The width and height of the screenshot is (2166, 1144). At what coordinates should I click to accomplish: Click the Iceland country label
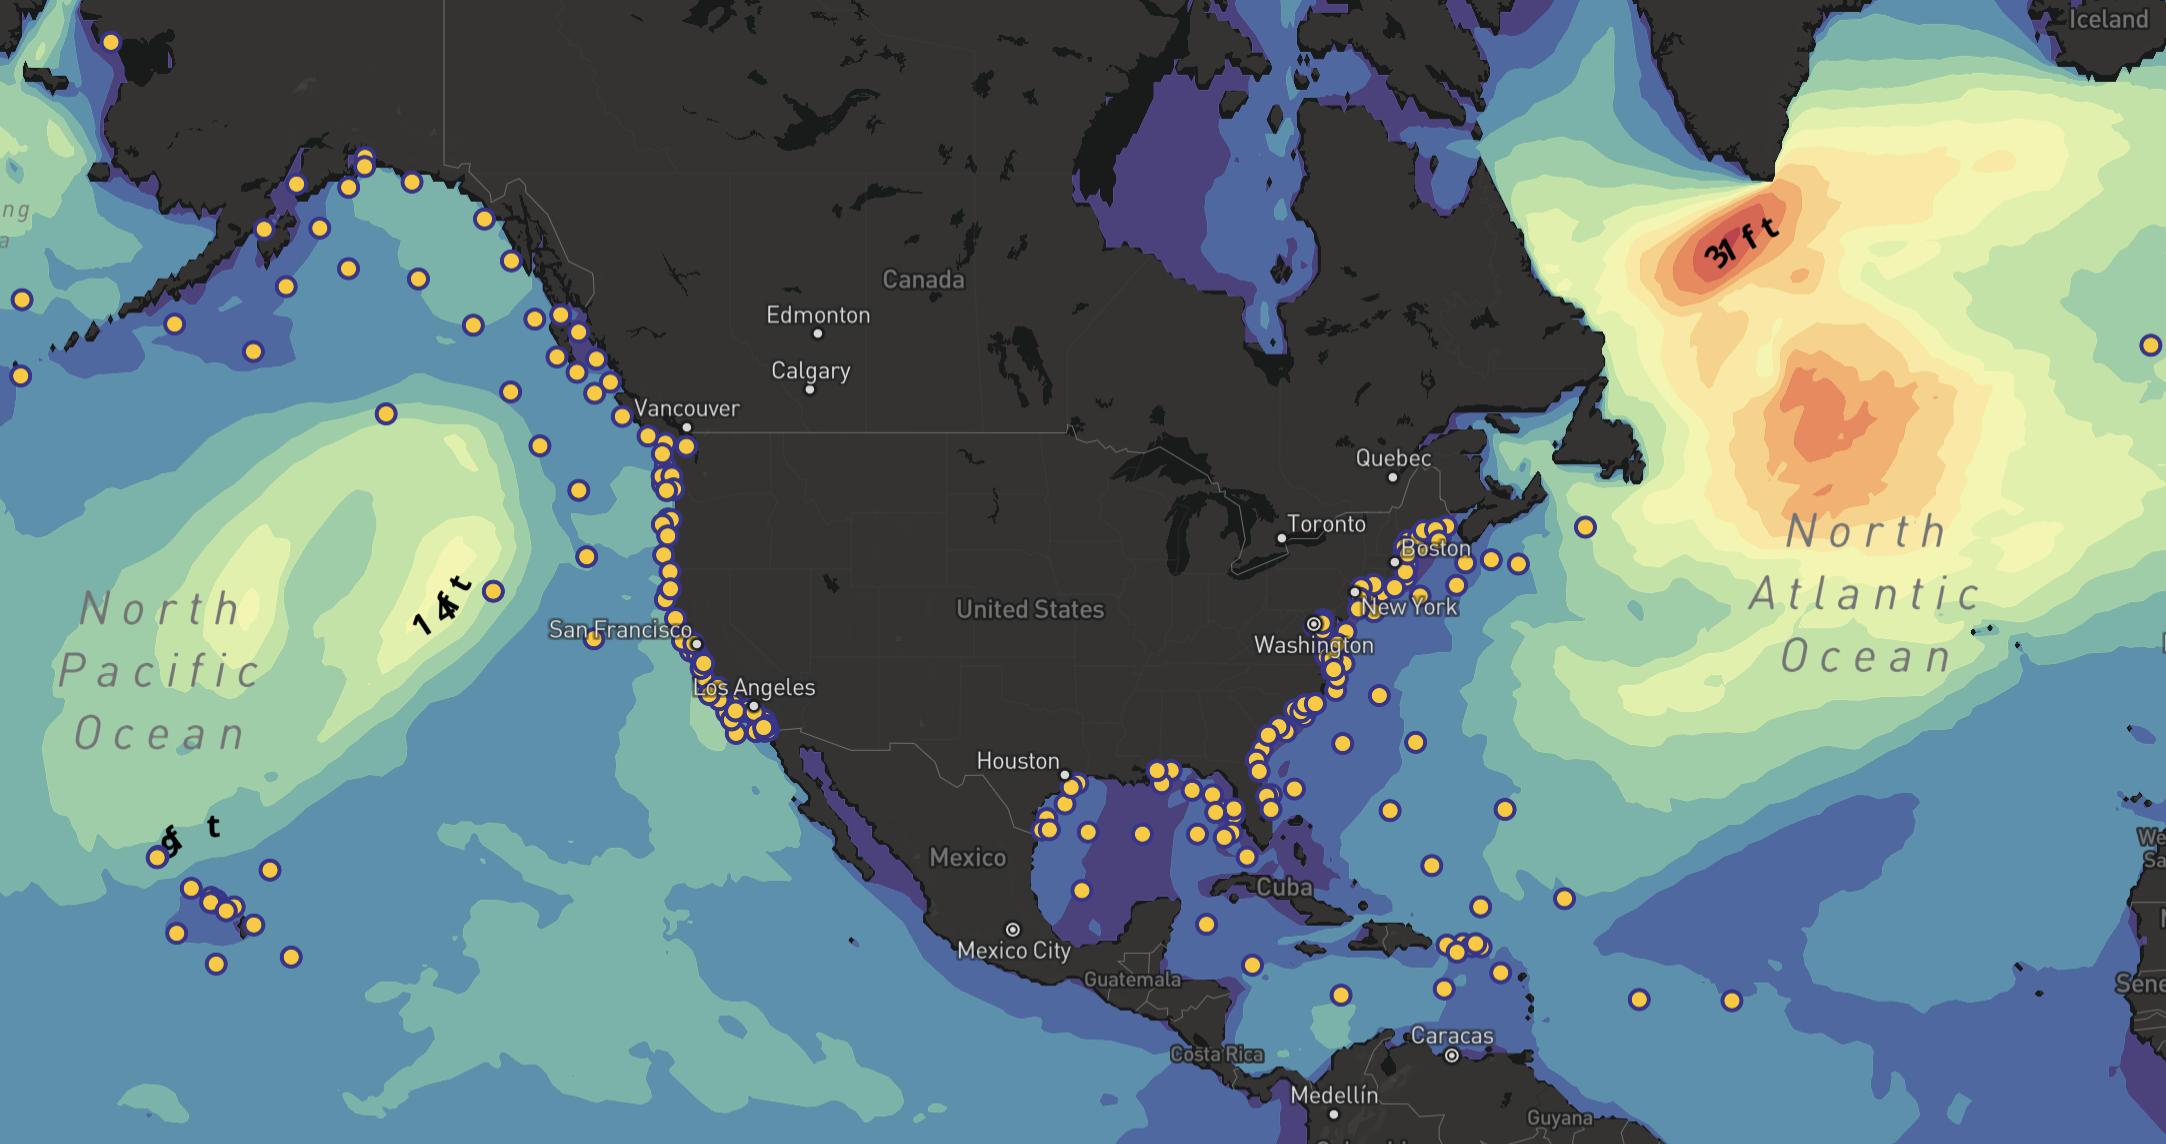click(2108, 20)
